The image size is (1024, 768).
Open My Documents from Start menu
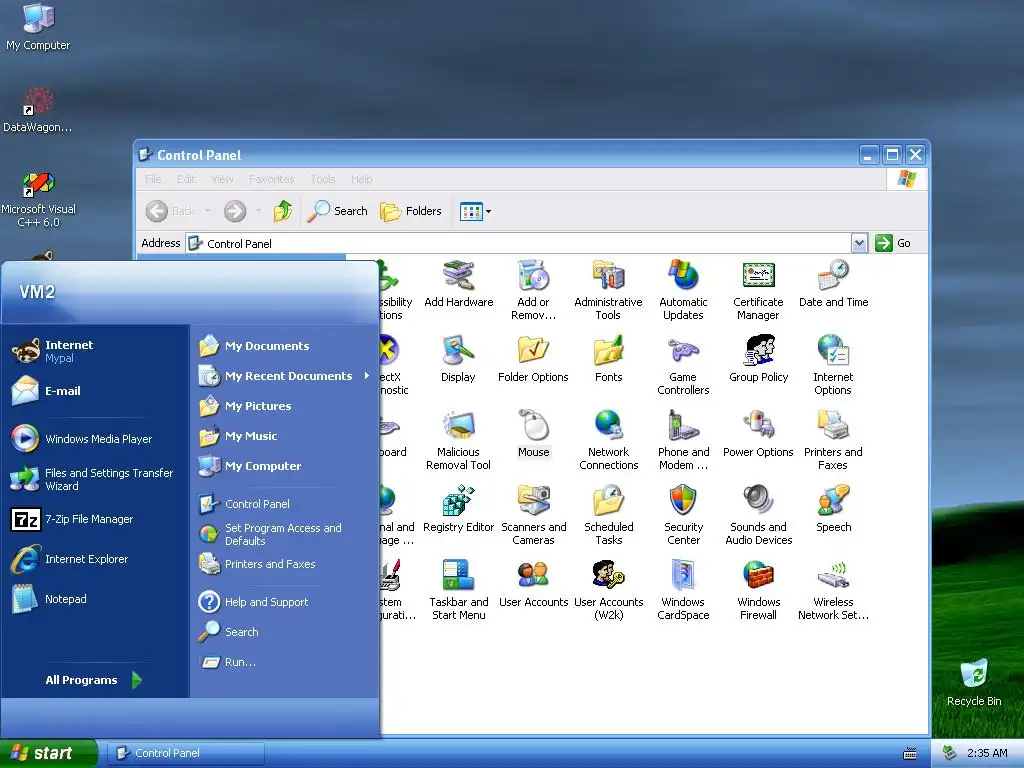[255, 346]
